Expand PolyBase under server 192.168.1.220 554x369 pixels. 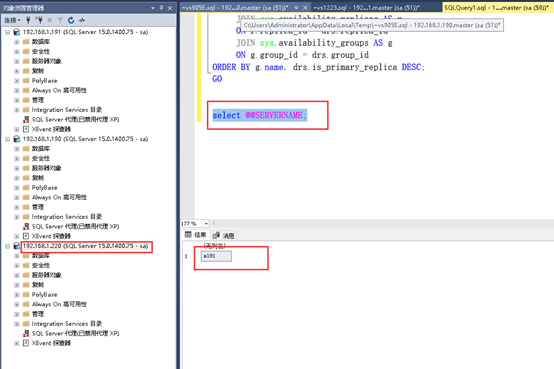17,294
